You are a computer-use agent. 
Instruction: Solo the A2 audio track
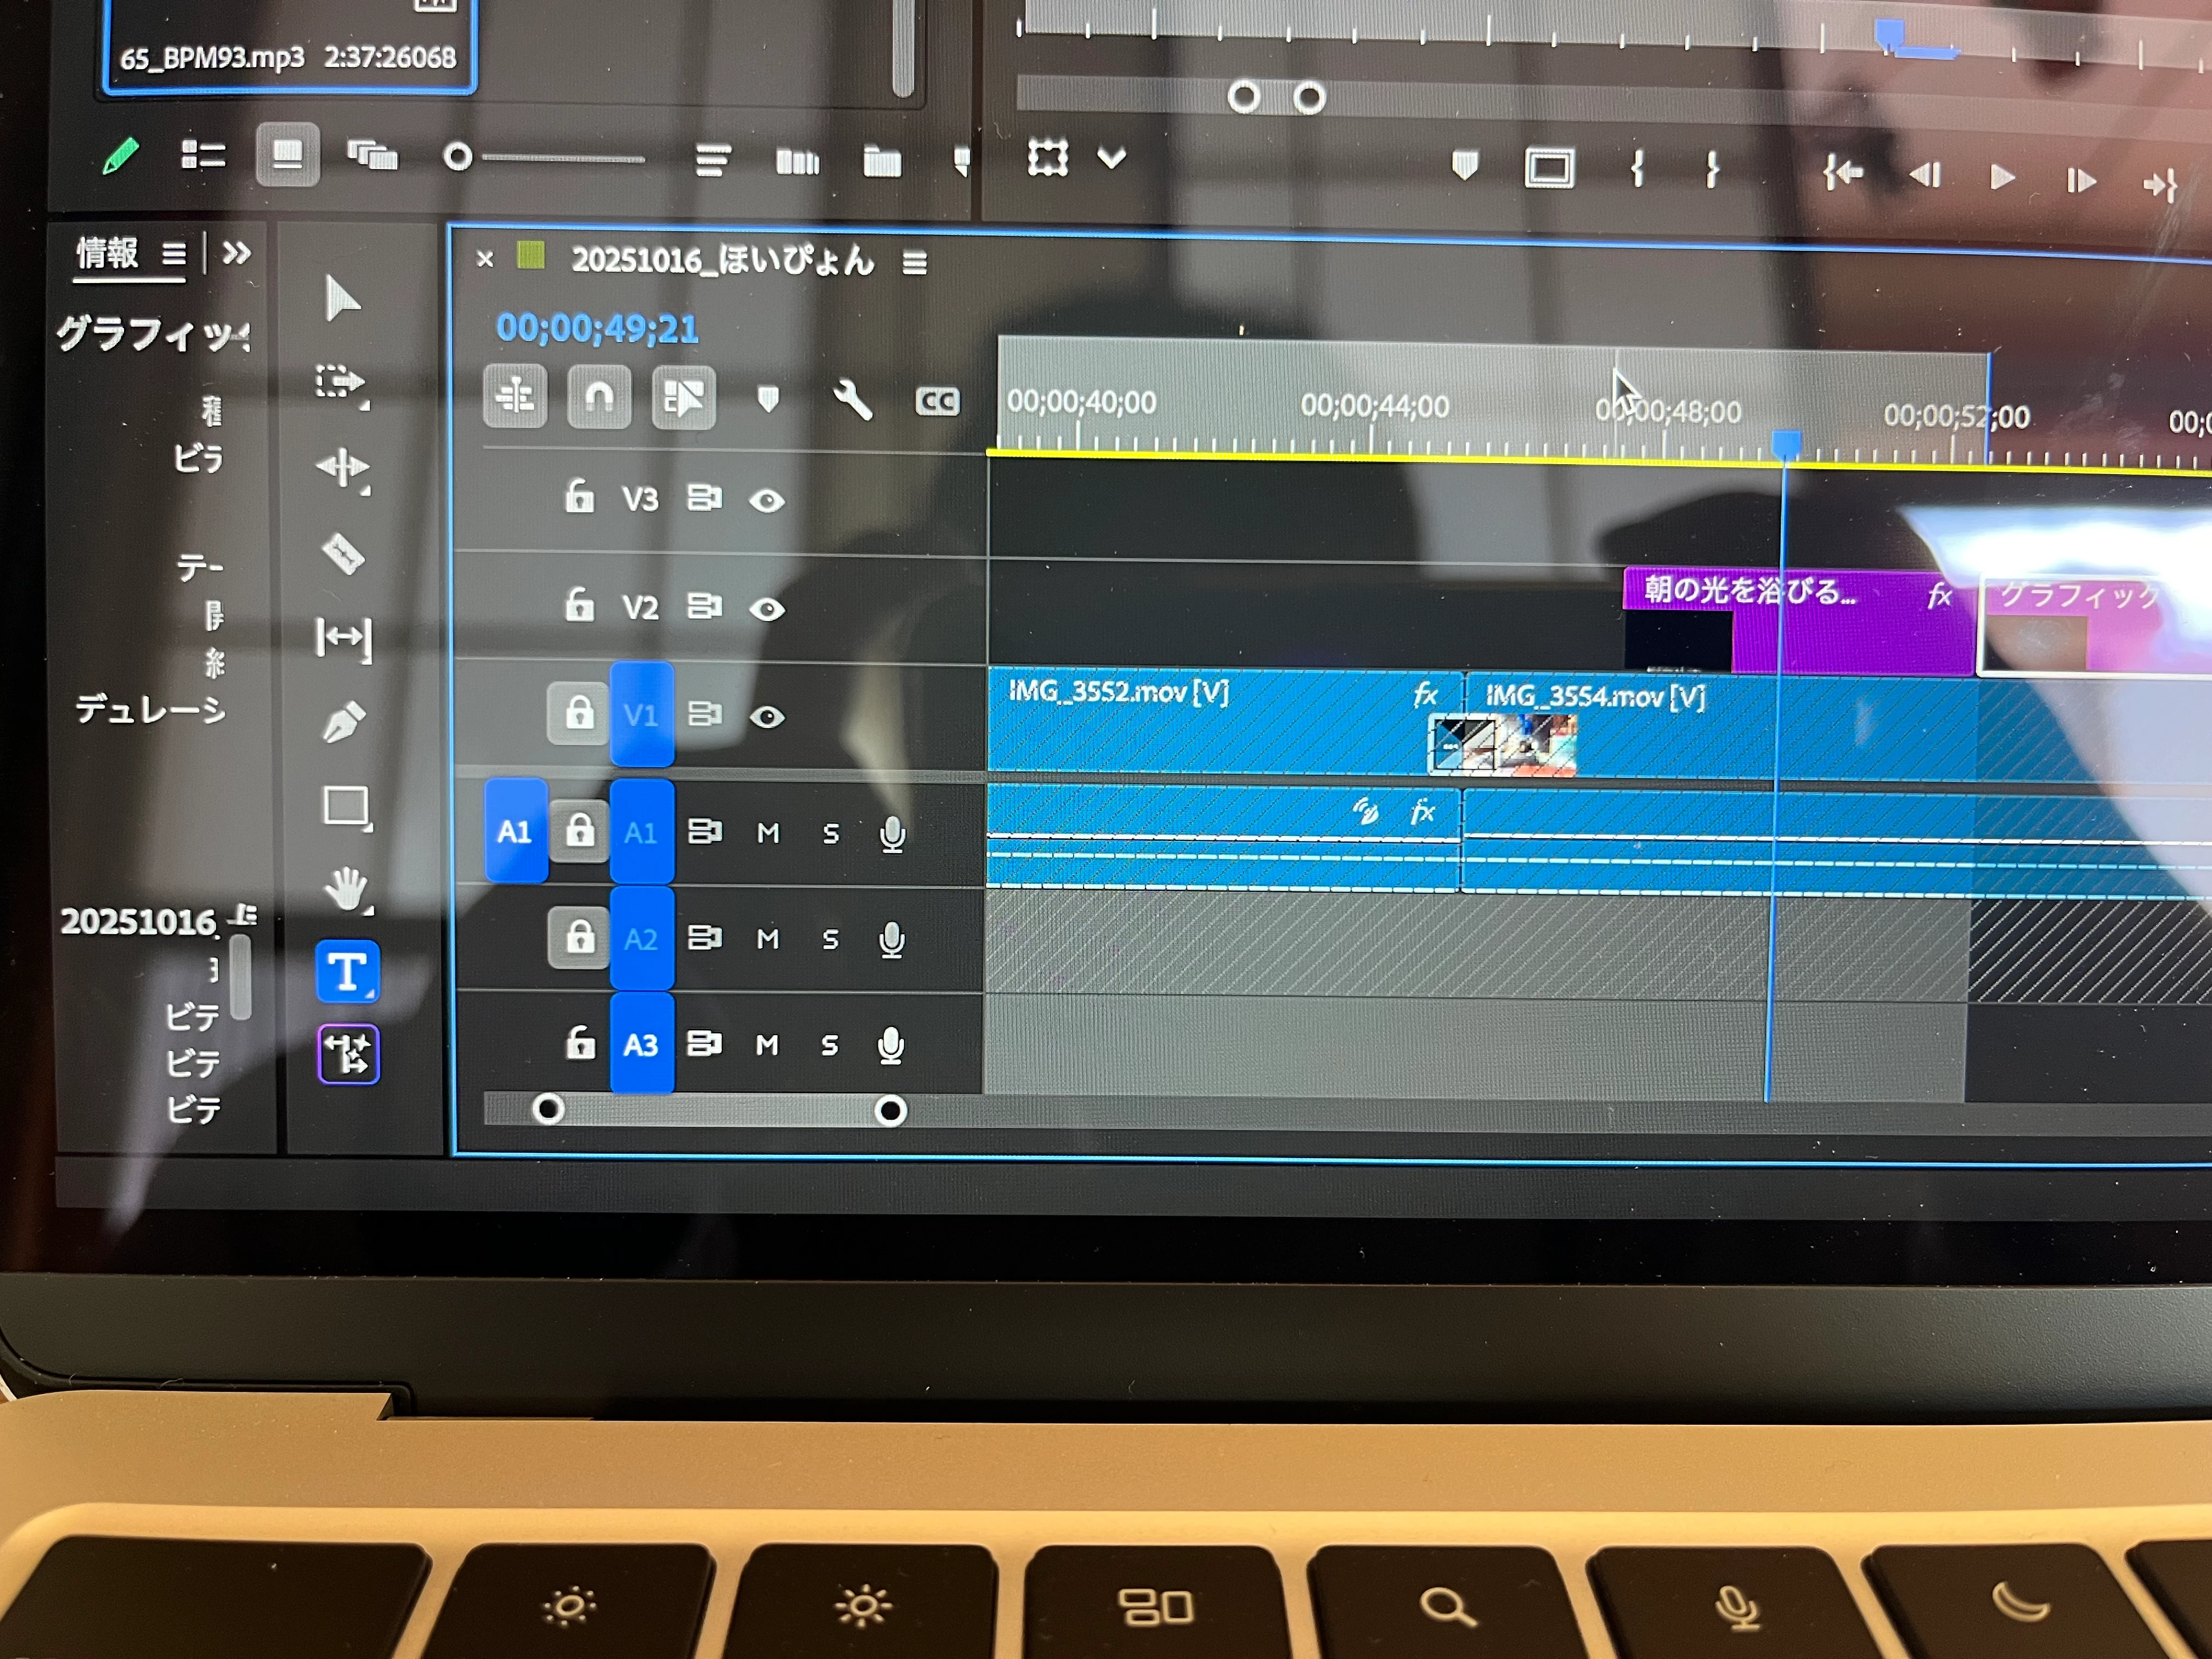[830, 939]
